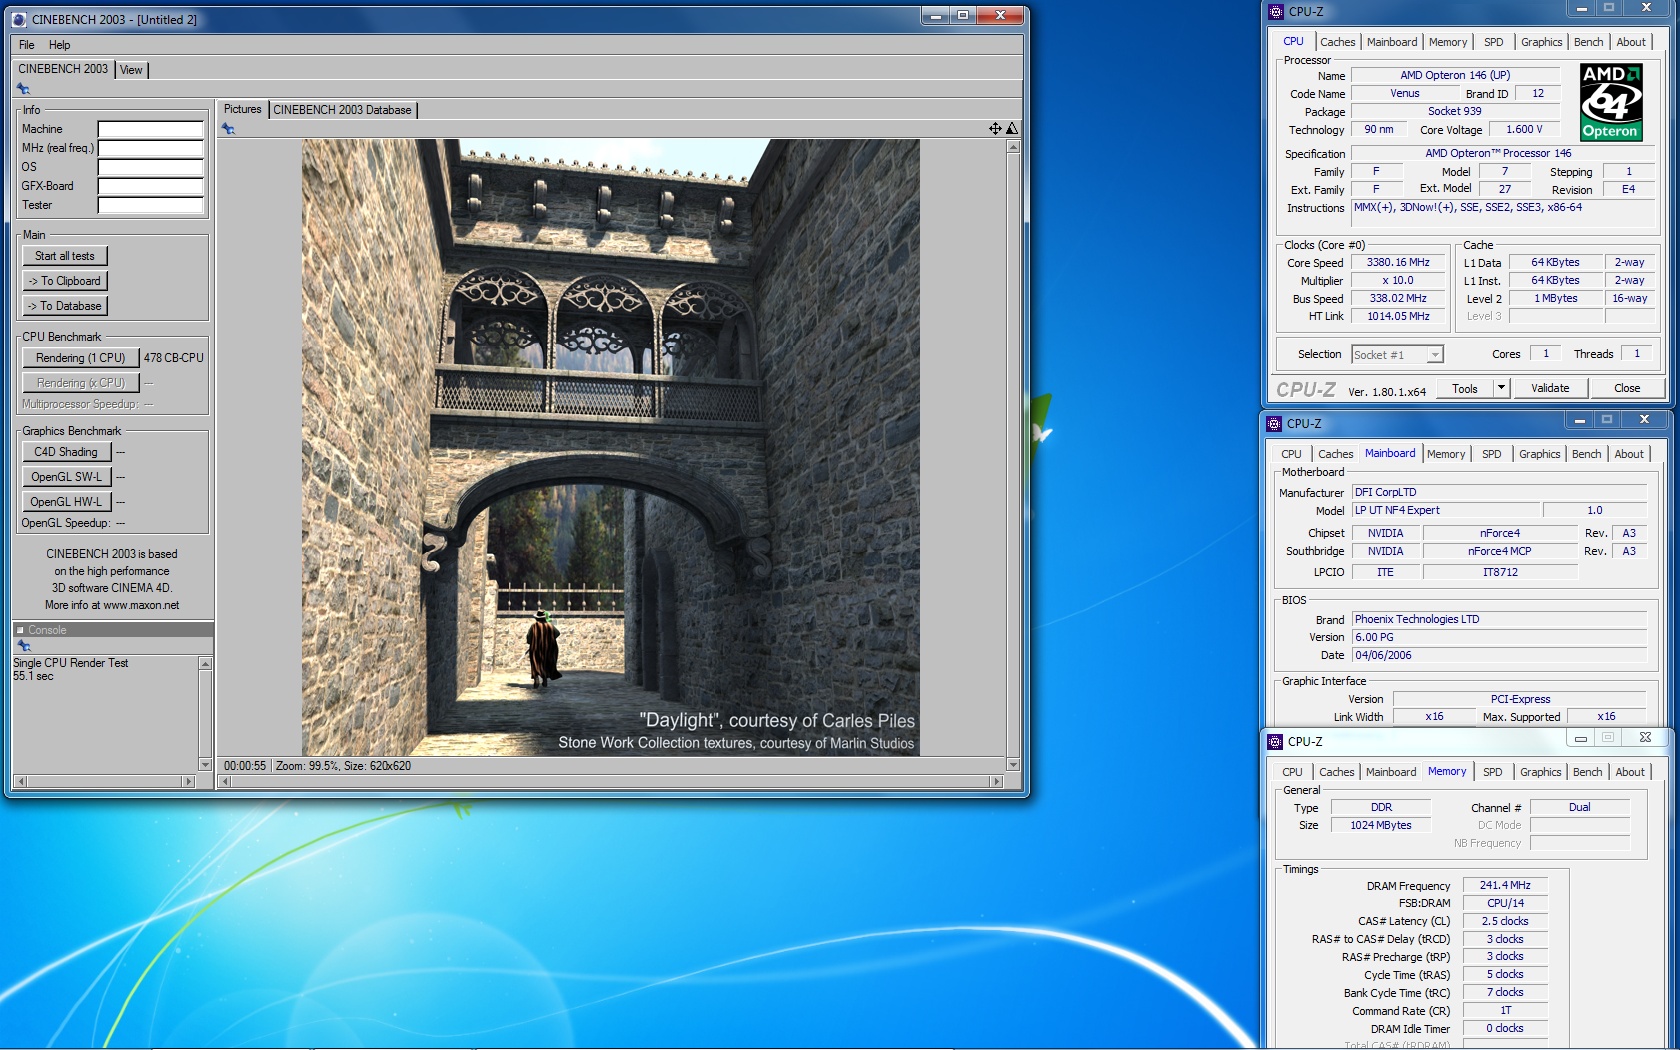Run the Rendering (1 CPU) benchmark
This screenshot has height=1050, width=1680.
[x=81, y=358]
